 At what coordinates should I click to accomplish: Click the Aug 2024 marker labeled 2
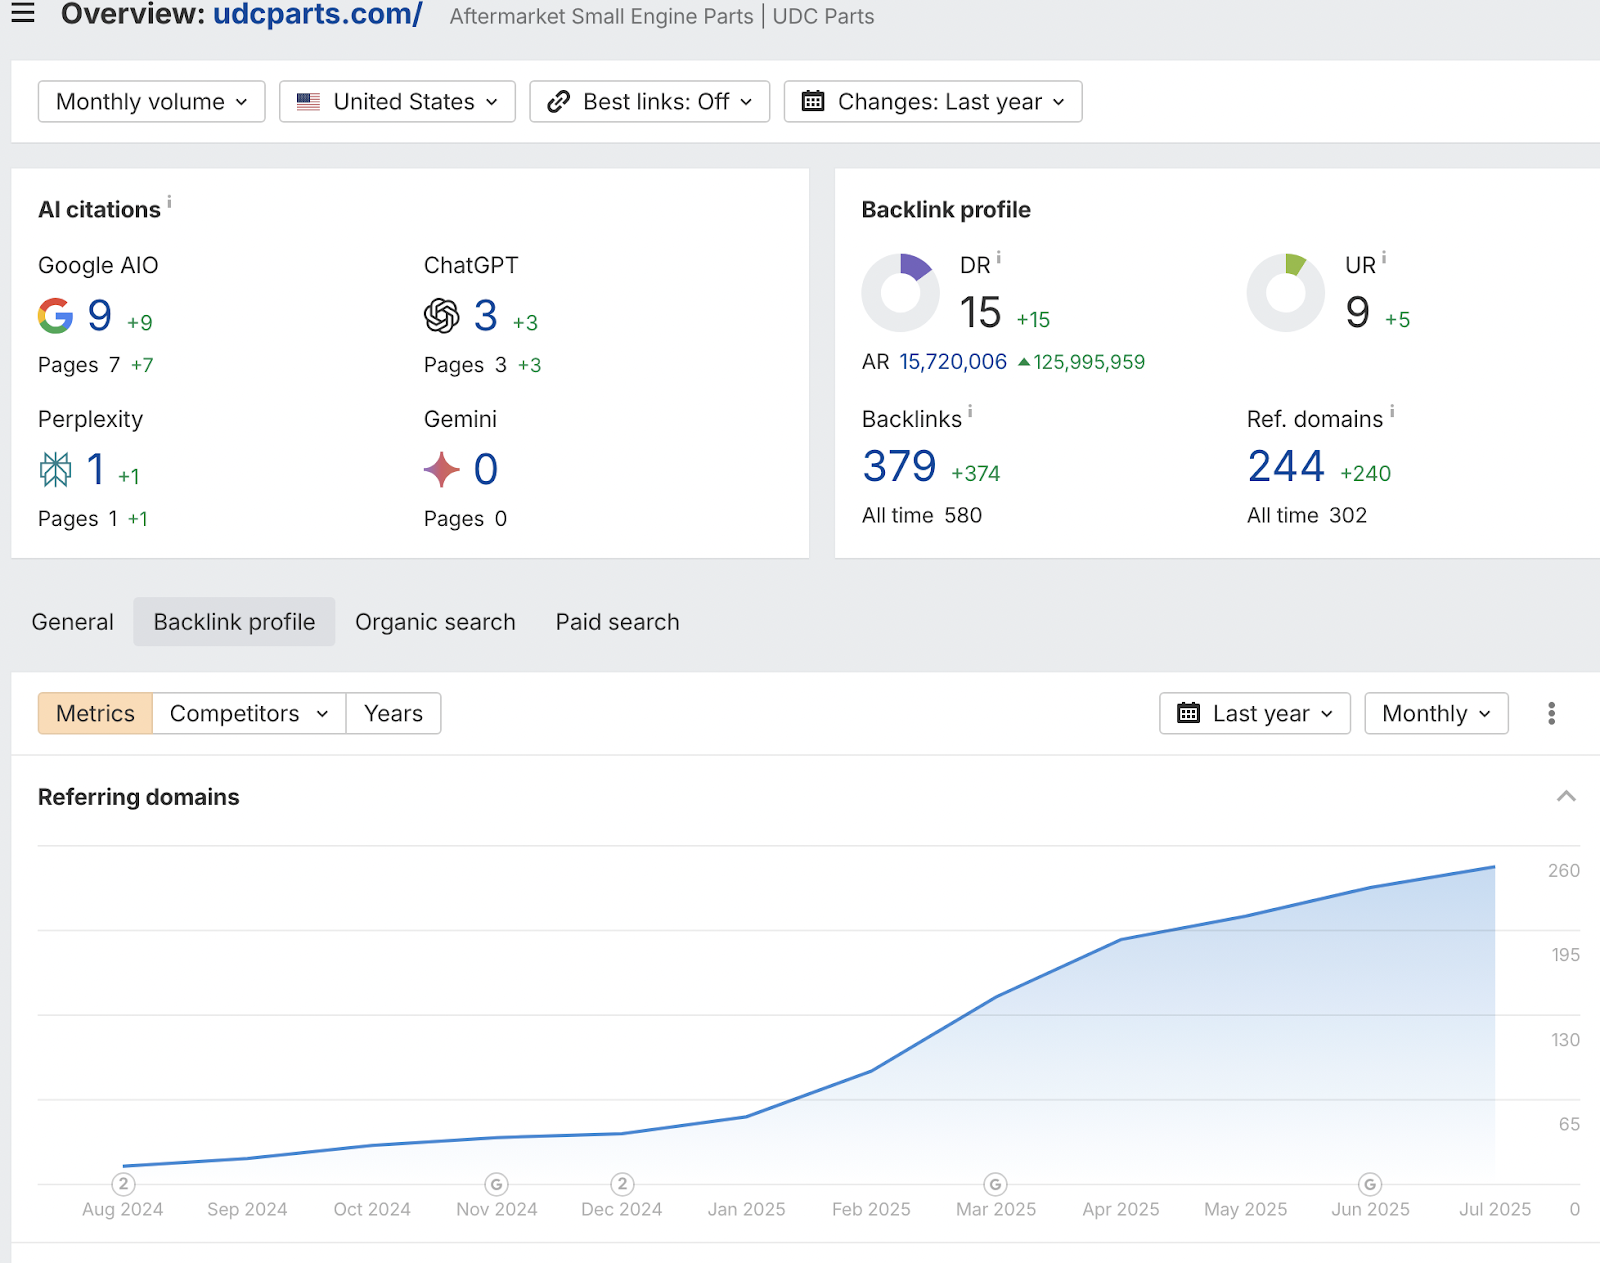pyautogui.click(x=123, y=1184)
